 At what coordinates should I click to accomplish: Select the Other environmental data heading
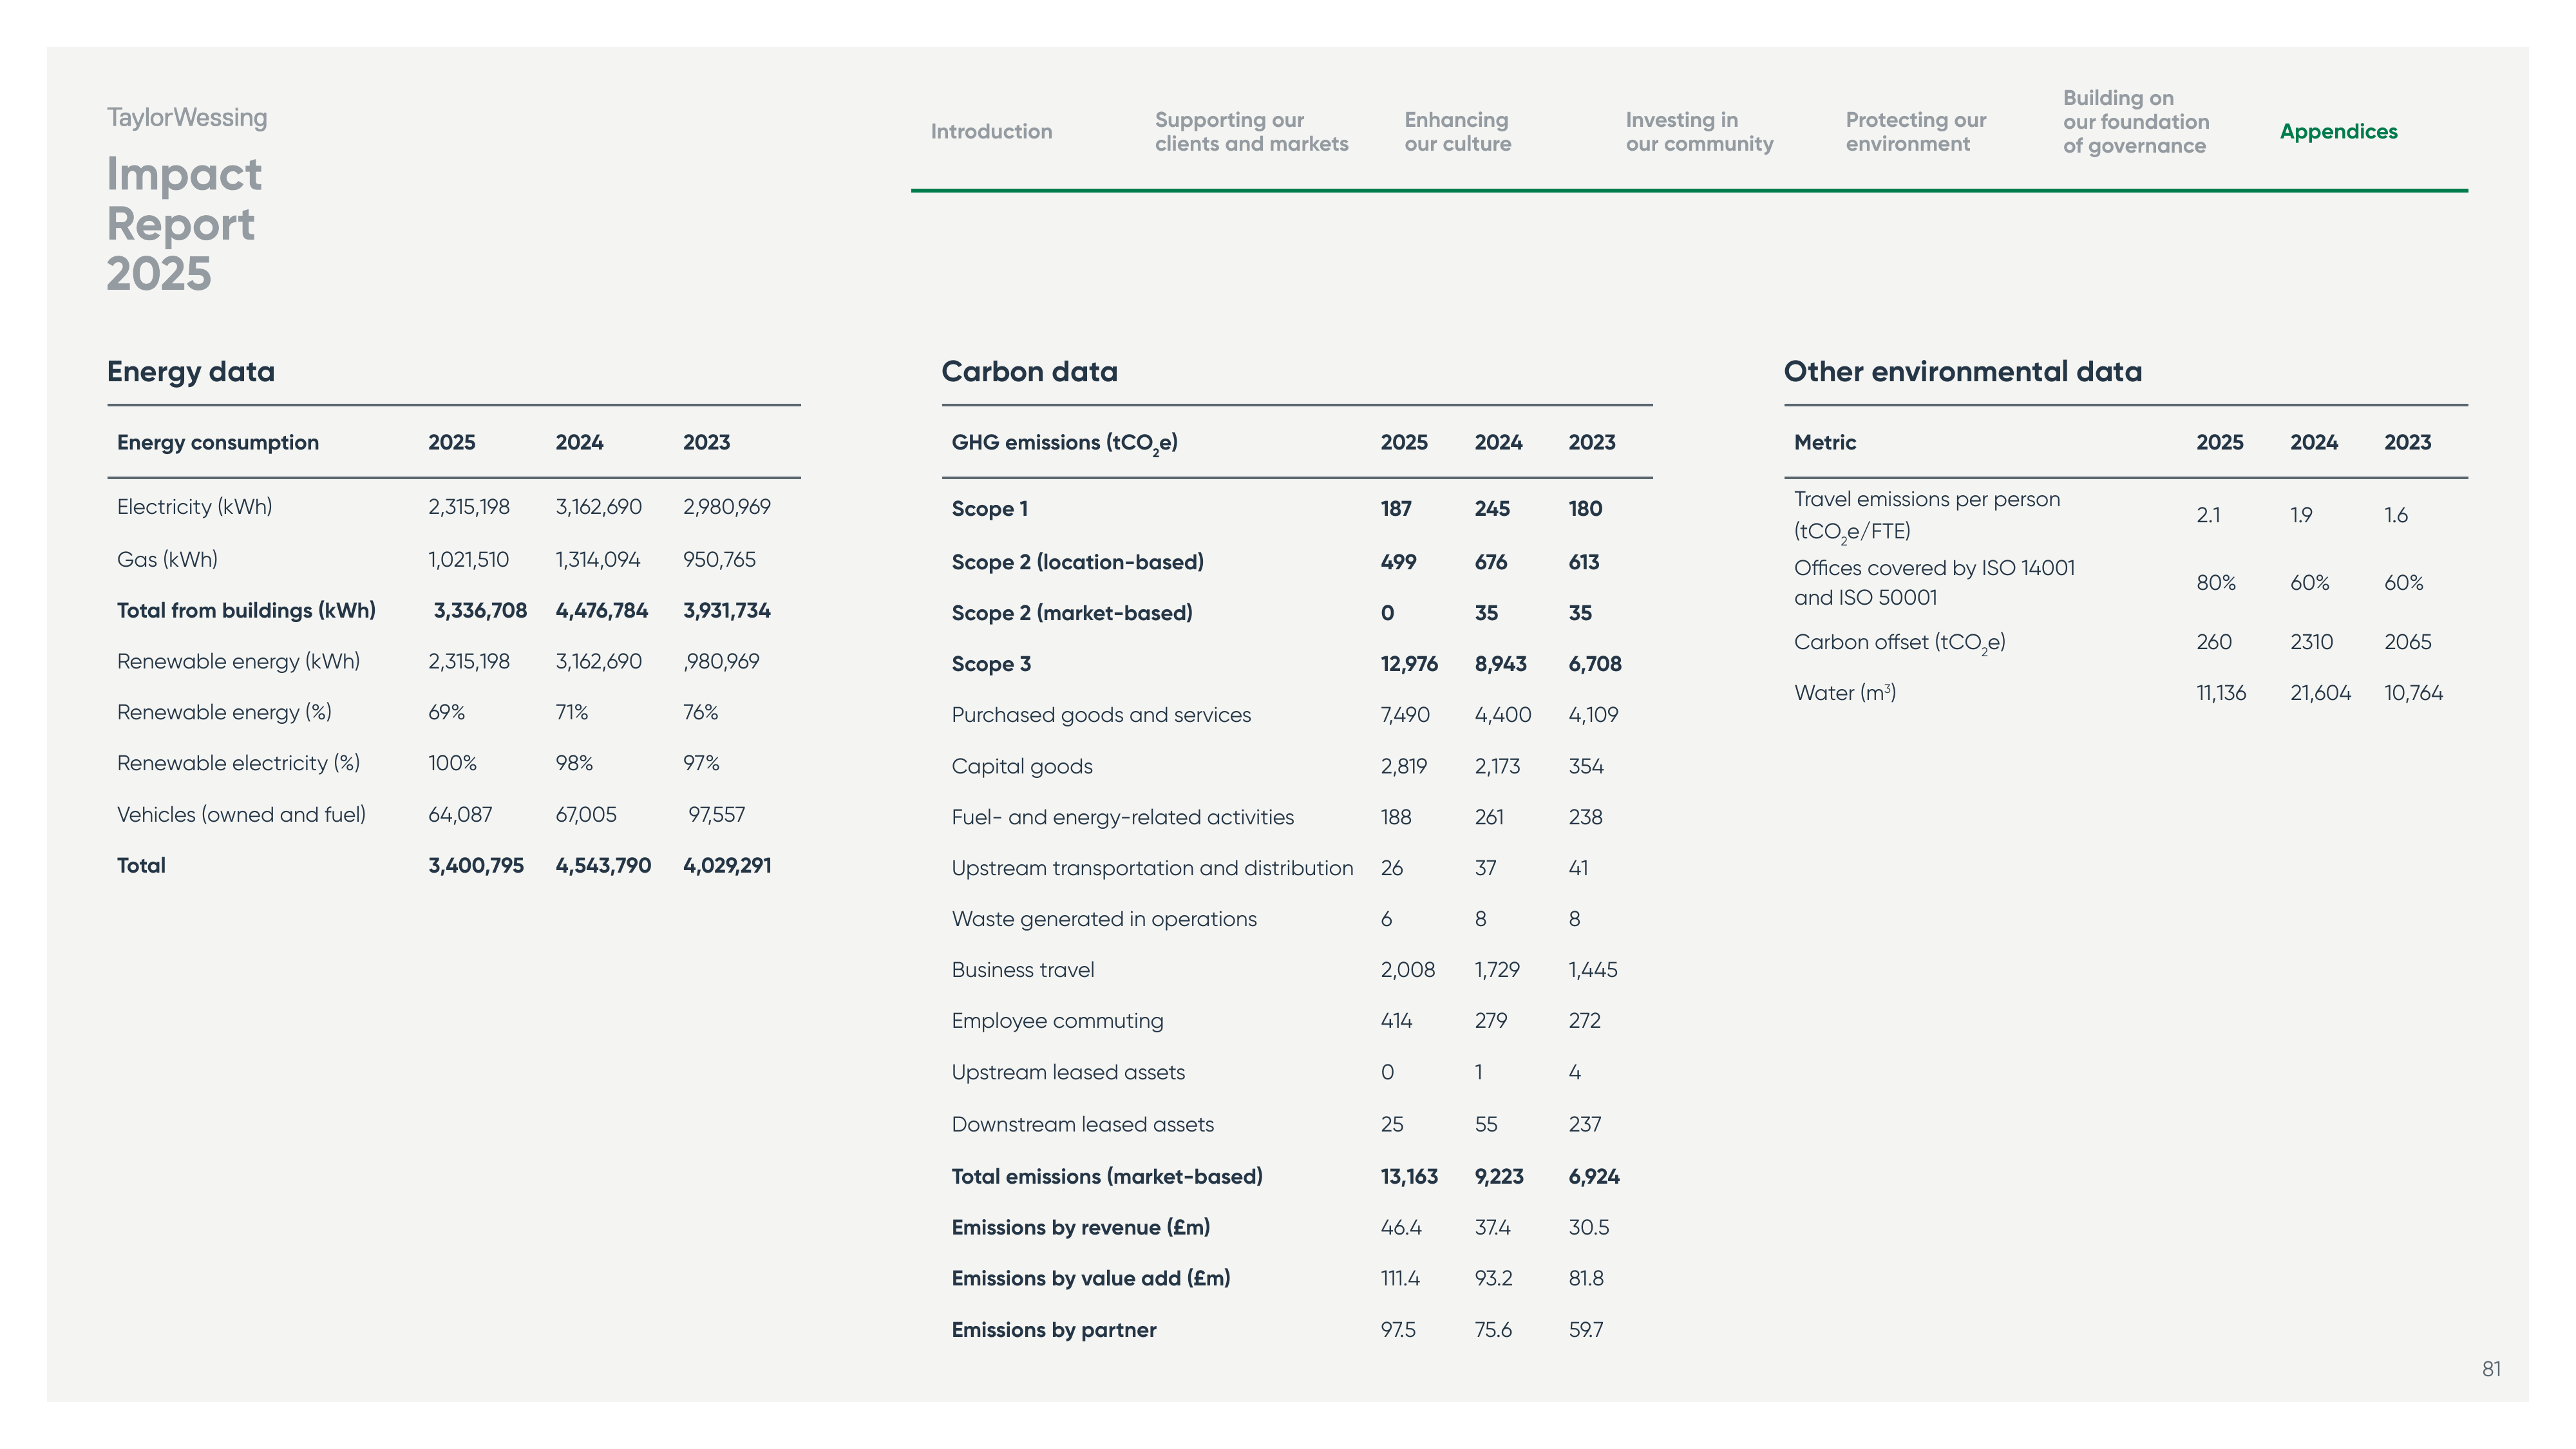pos(1962,371)
